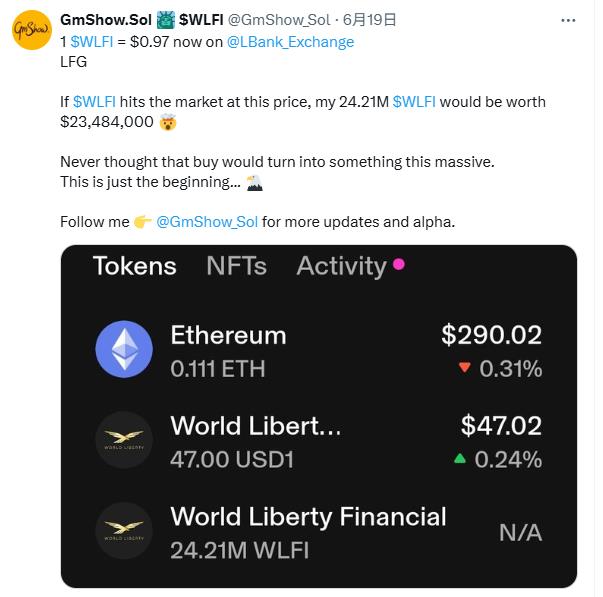The height and width of the screenshot is (597, 603).
Task: Click the pointing hand emoji
Action: coord(142,222)
